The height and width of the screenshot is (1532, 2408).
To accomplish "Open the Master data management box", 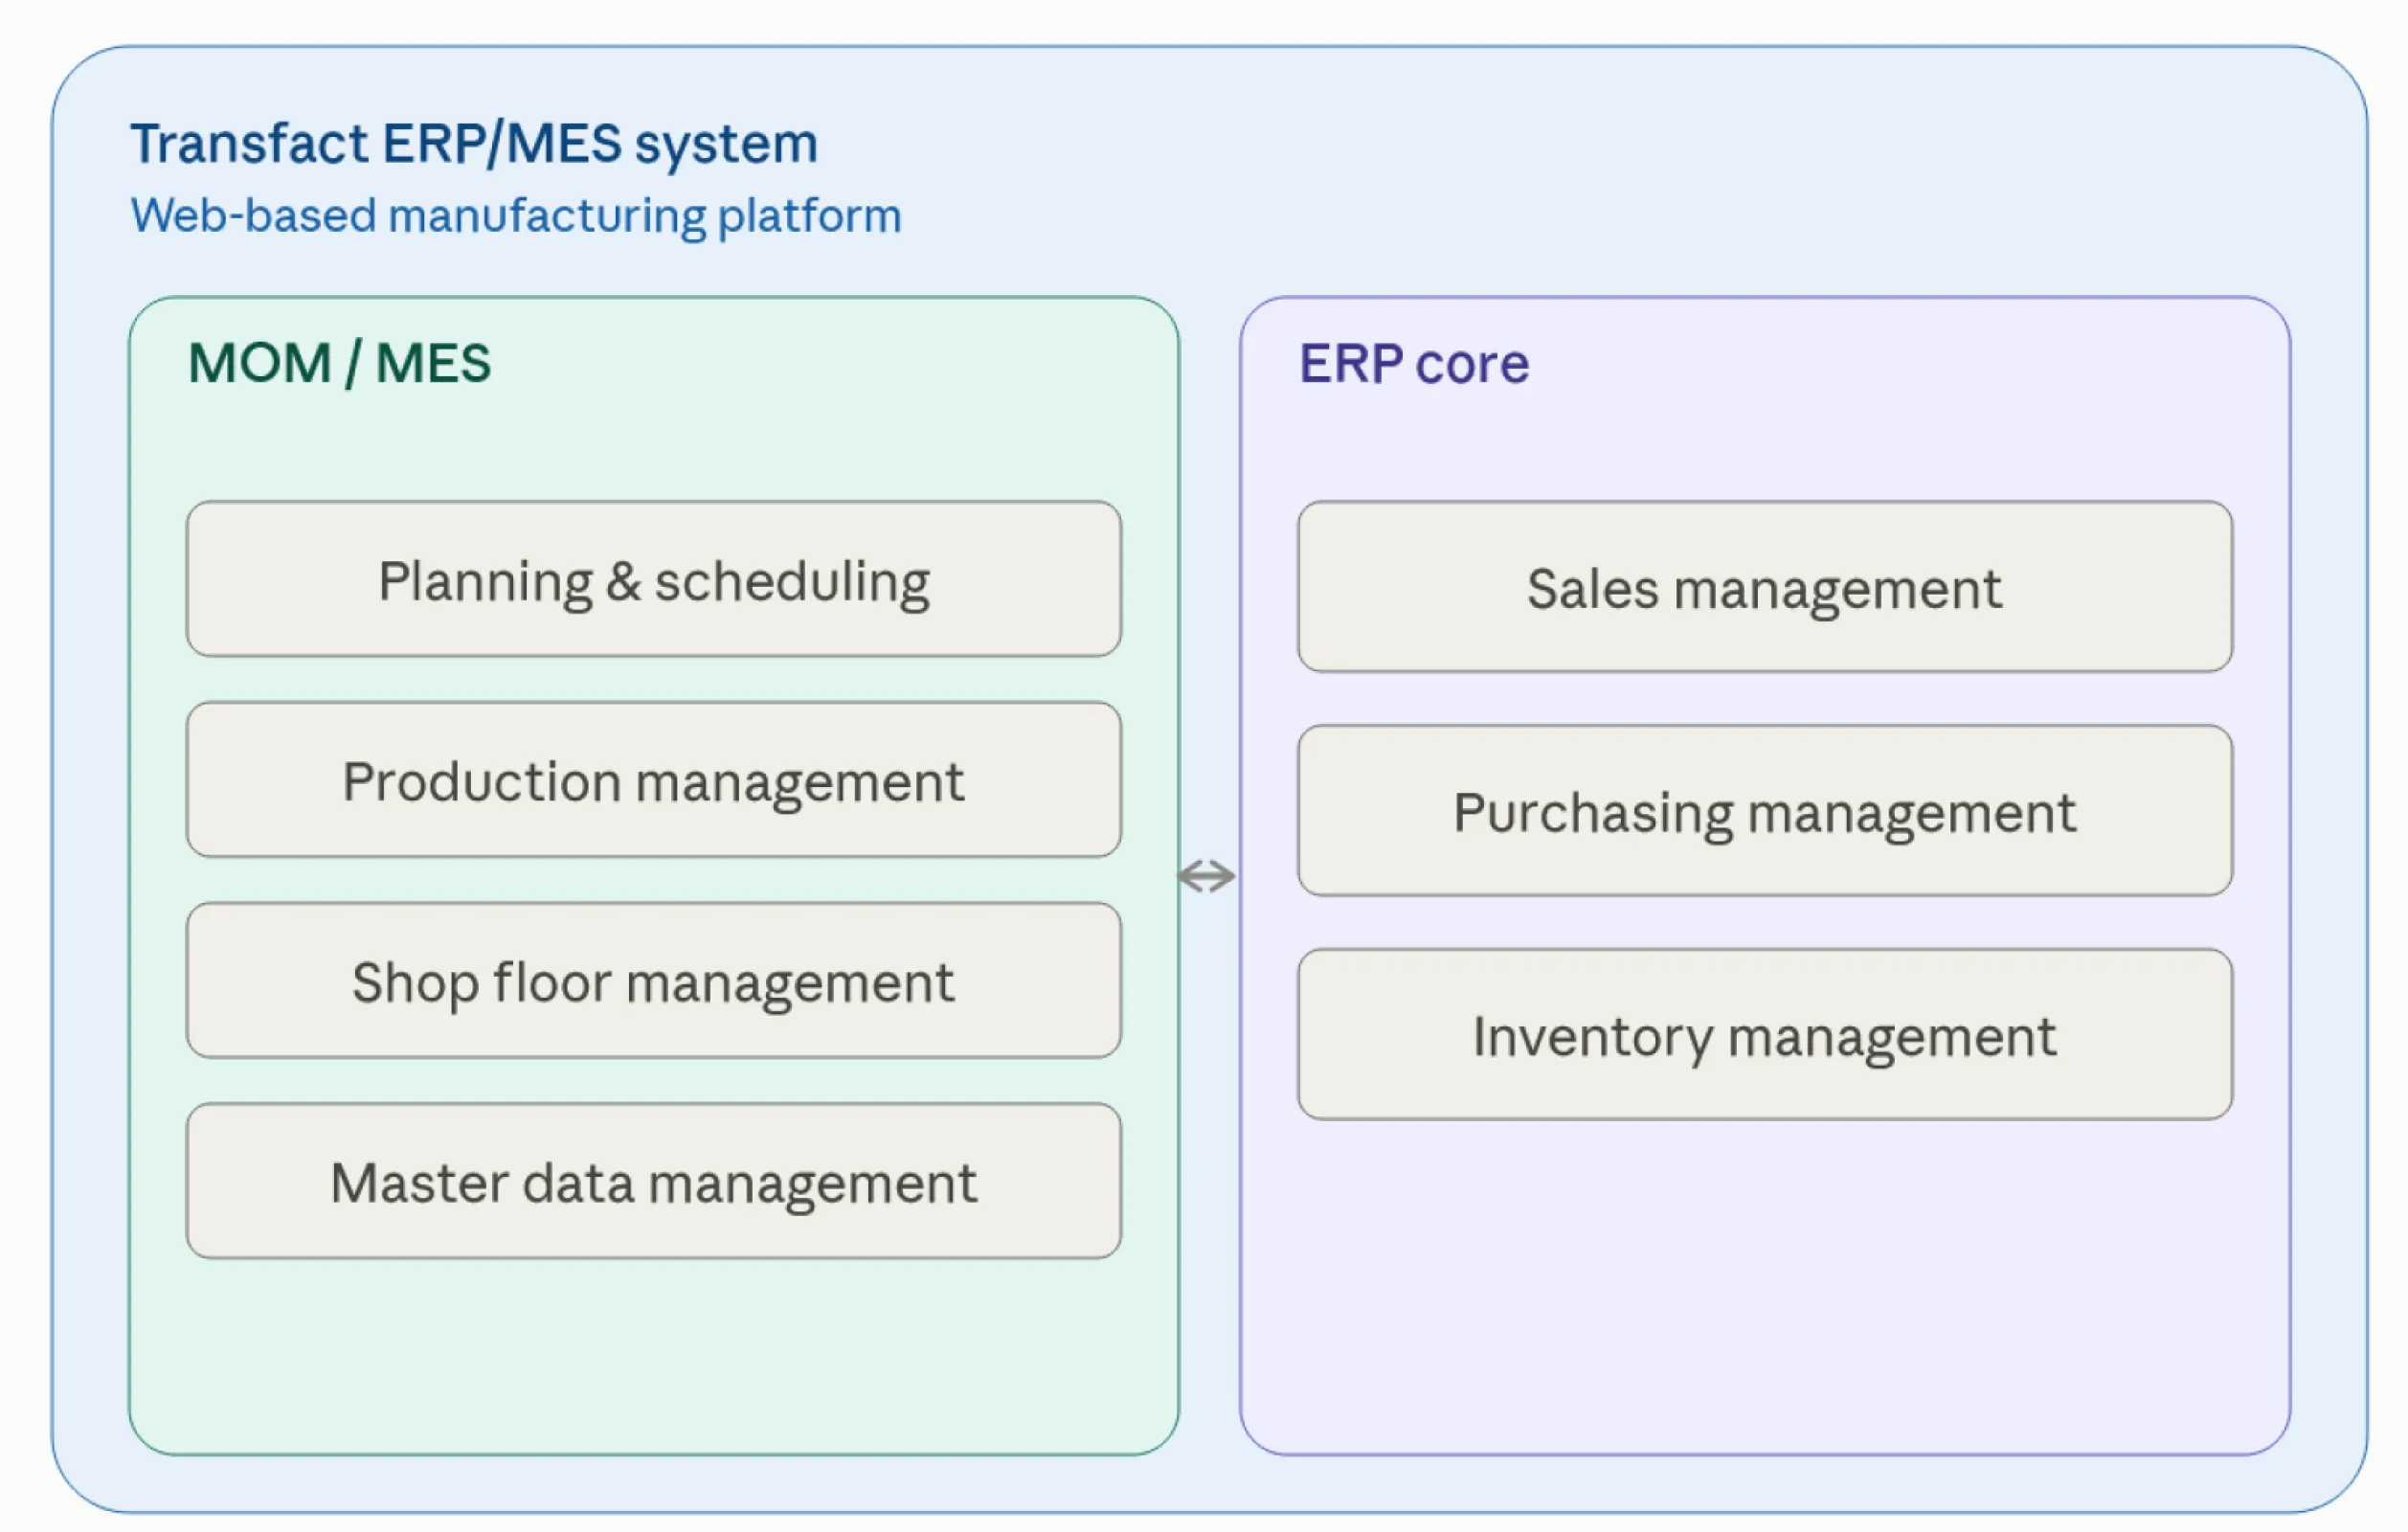I will point(653,1181).
